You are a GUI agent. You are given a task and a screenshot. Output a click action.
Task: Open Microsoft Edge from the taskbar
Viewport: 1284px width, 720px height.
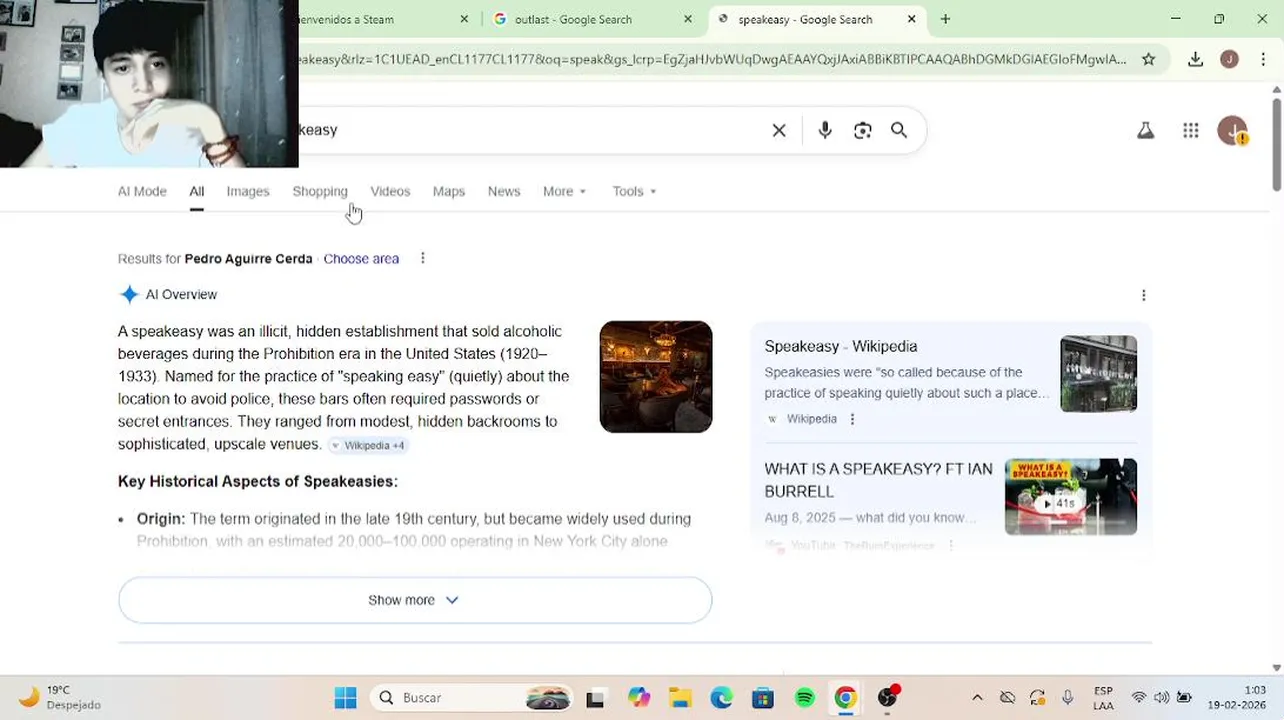pos(721,698)
